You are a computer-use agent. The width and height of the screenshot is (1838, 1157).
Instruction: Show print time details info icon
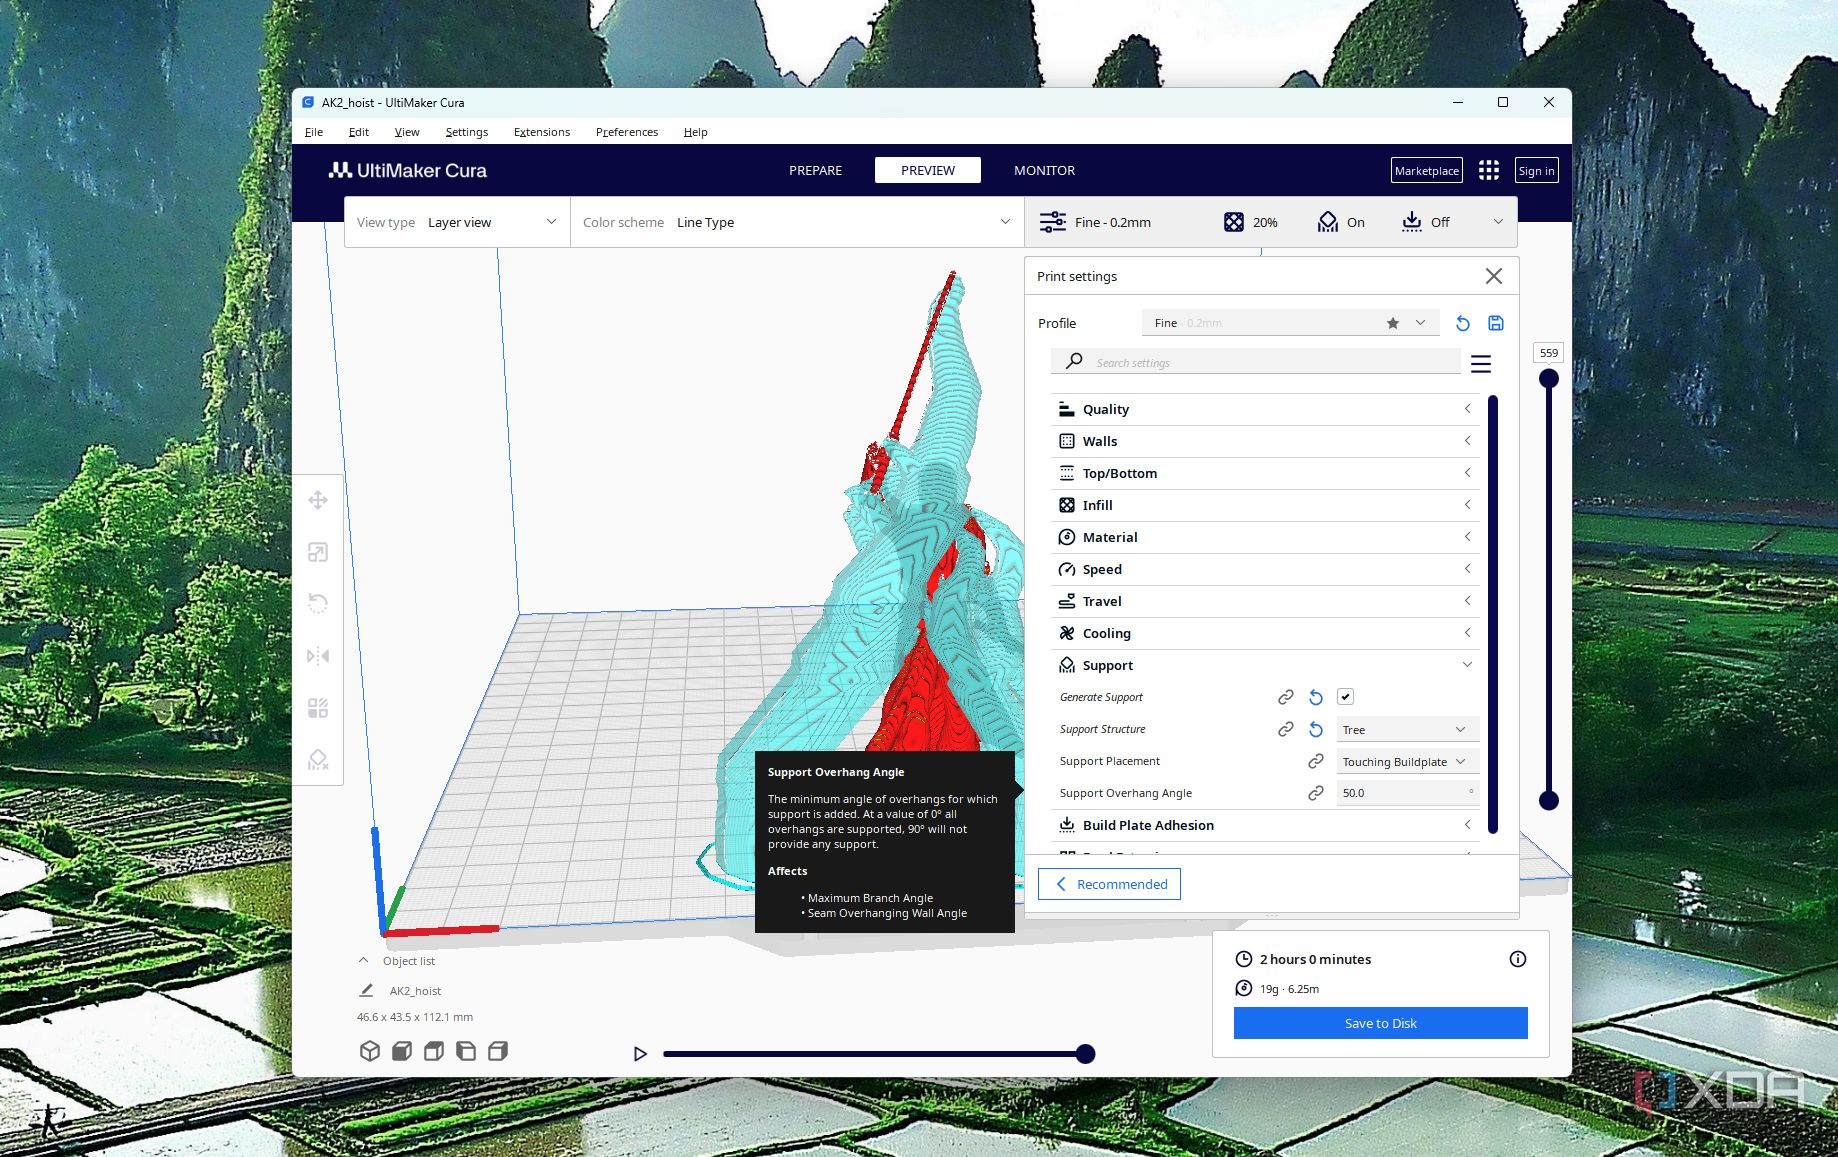[1518, 959]
